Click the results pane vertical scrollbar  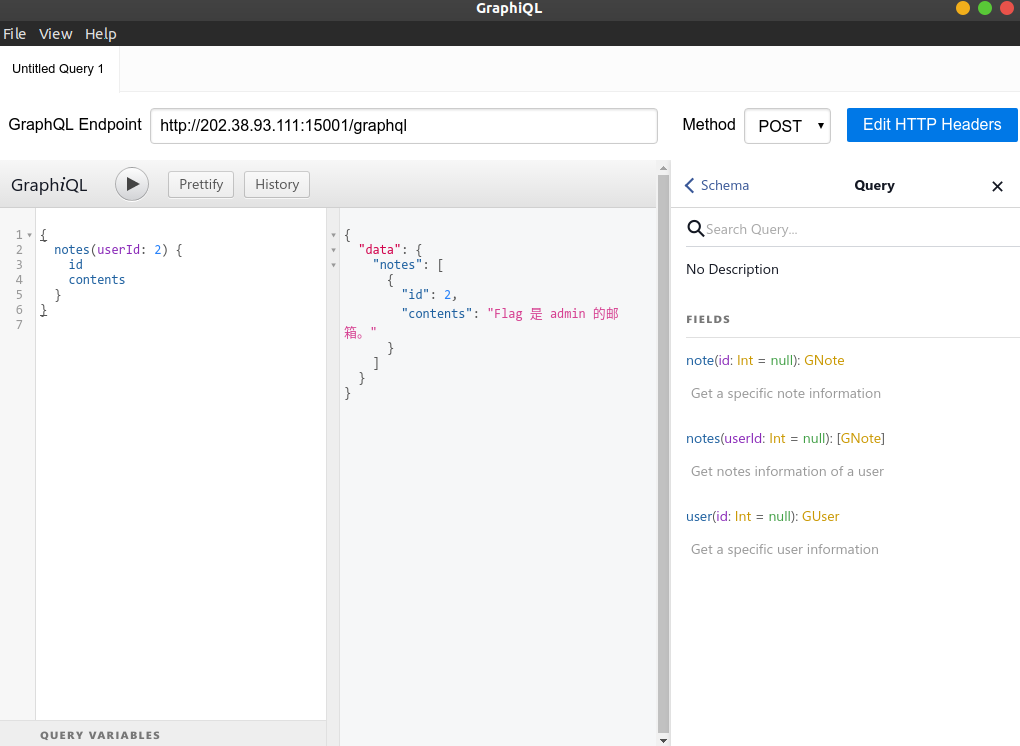click(x=662, y=450)
